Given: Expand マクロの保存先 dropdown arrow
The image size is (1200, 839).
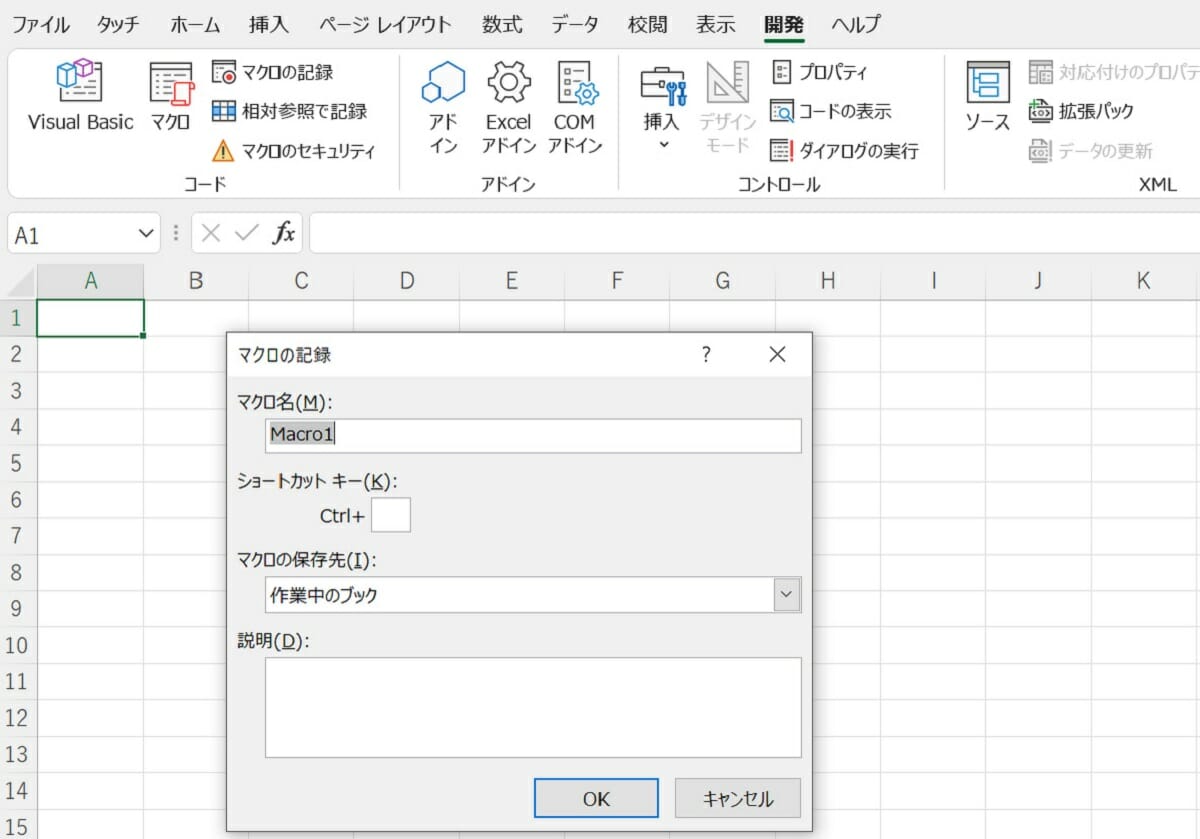Looking at the screenshot, I should pyautogui.click(x=787, y=595).
